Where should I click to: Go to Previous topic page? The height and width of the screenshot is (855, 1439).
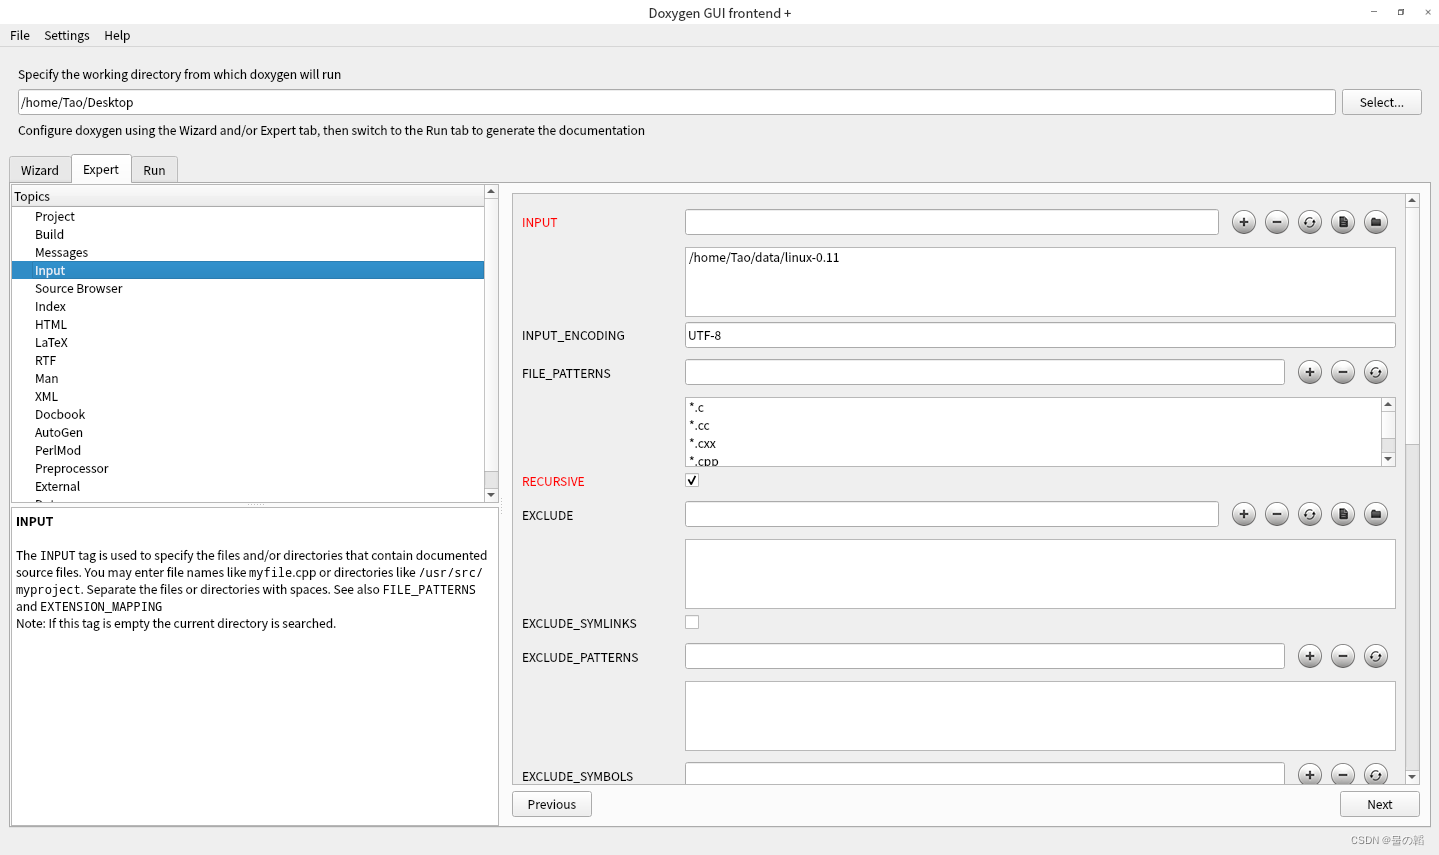click(552, 804)
